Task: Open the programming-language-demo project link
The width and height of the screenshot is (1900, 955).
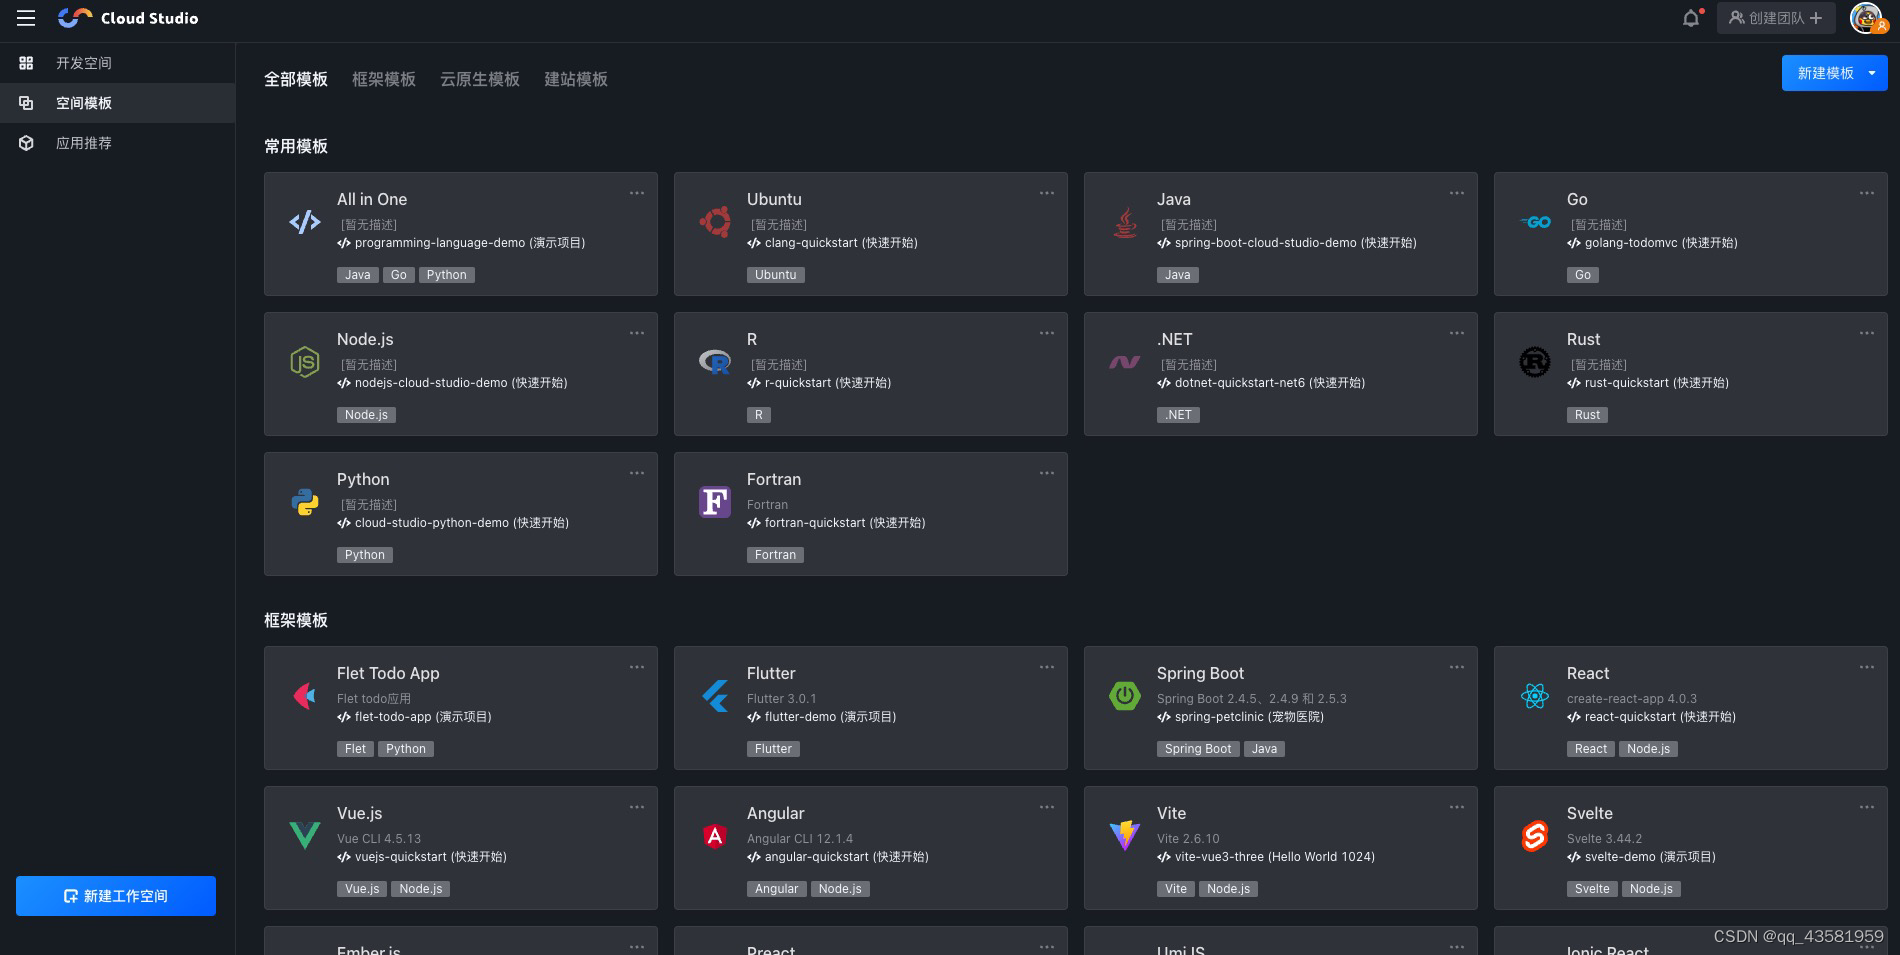Action: coord(461,243)
